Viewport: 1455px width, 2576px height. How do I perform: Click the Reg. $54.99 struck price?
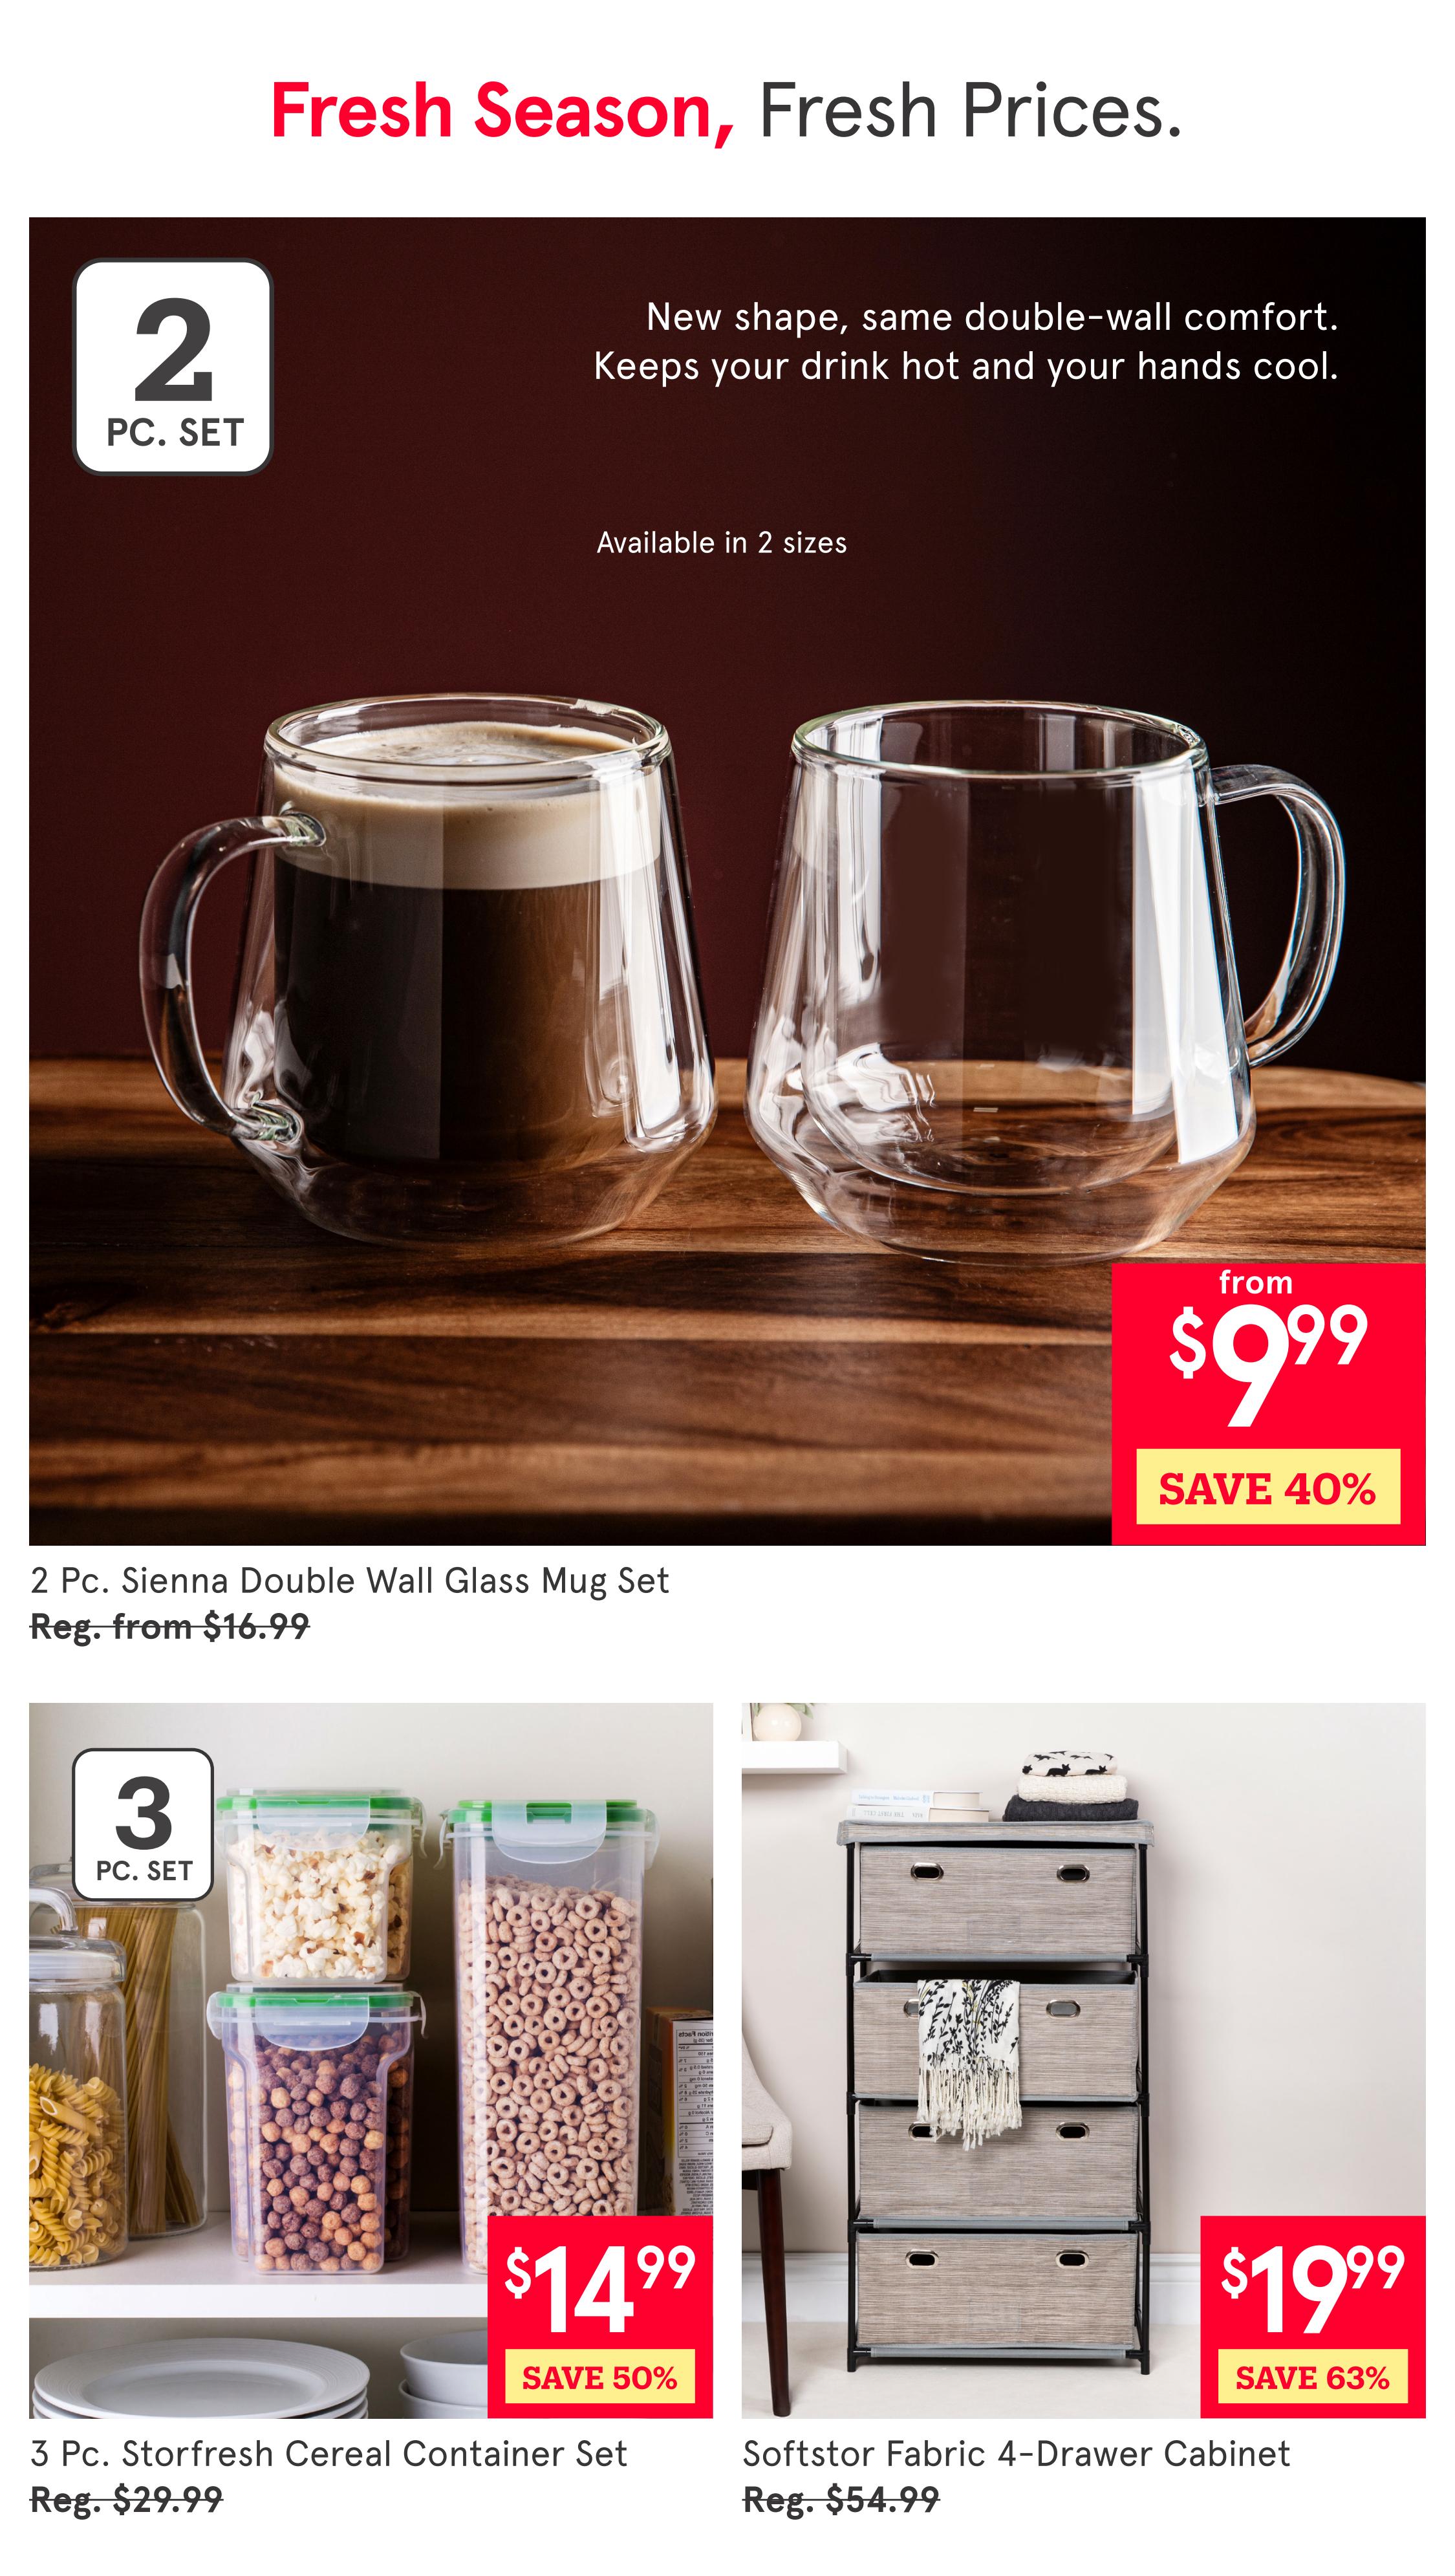point(841,2499)
